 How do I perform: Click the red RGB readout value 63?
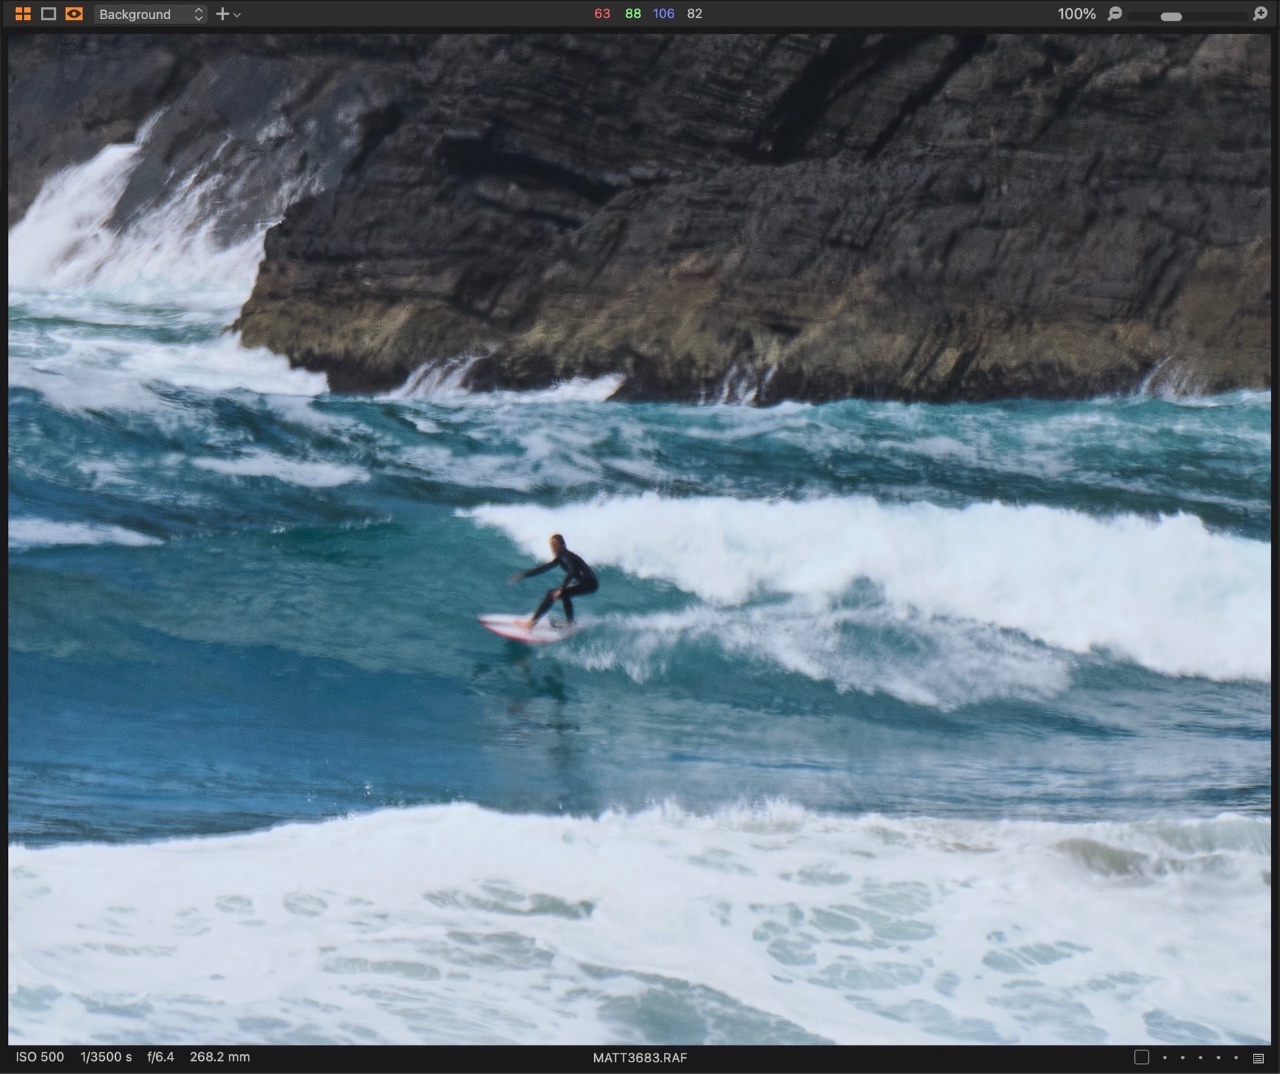point(602,14)
